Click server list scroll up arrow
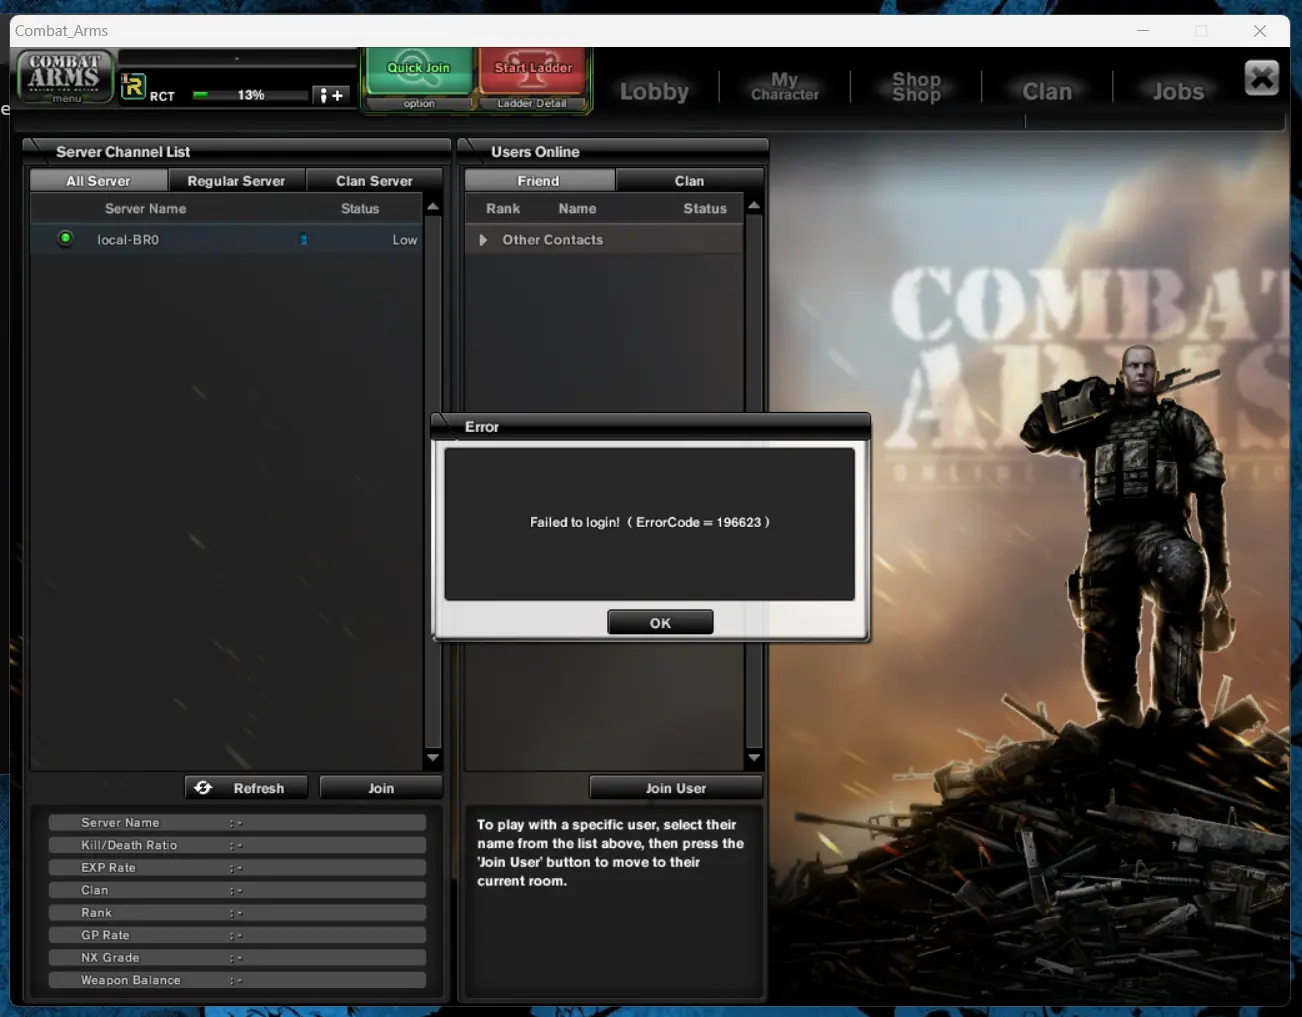This screenshot has height=1017, width=1302. (x=433, y=207)
